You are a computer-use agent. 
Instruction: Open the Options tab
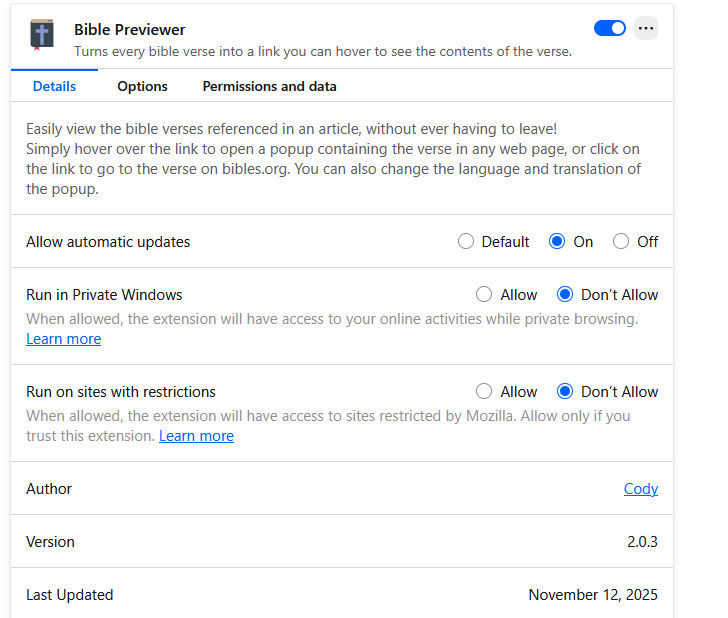pos(142,86)
